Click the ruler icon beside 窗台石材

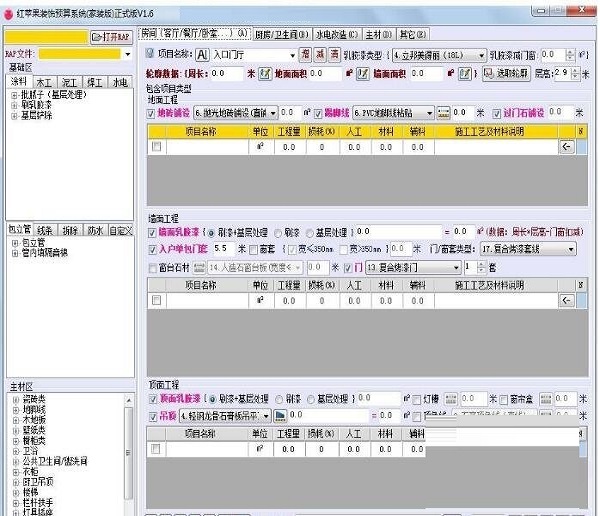tap(199, 268)
